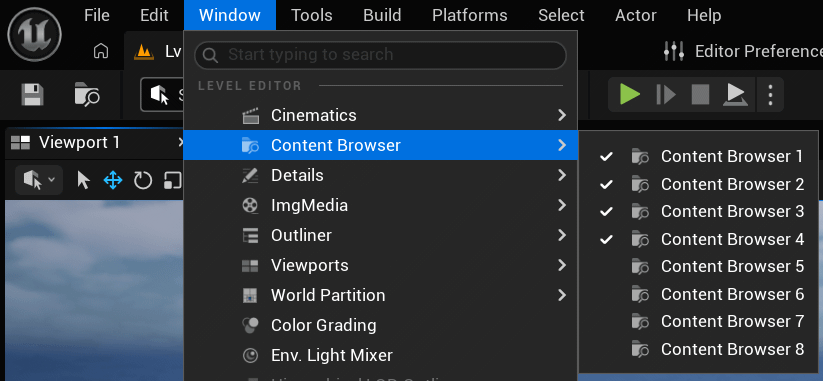This screenshot has width=823, height=381.
Task: Open play options three-dot menu
Action: [770, 95]
